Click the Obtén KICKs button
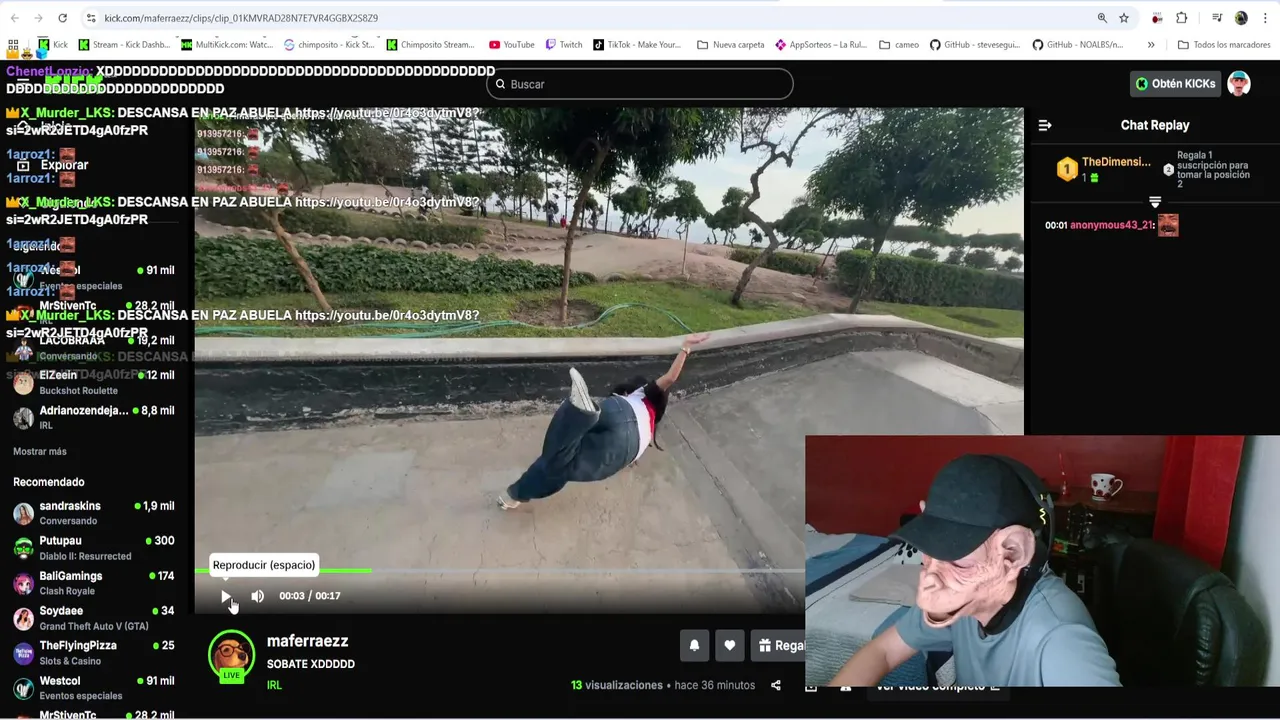 (1176, 84)
